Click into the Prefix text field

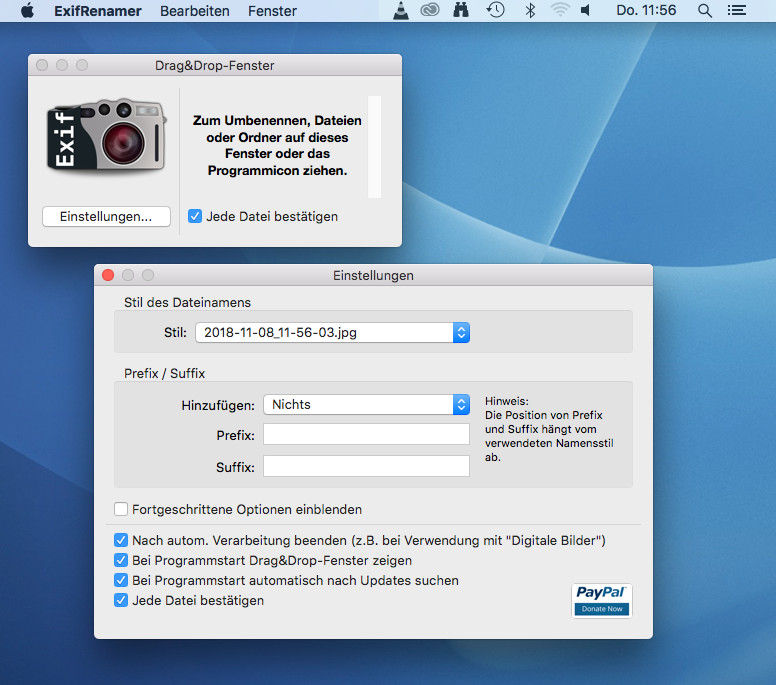click(x=365, y=435)
